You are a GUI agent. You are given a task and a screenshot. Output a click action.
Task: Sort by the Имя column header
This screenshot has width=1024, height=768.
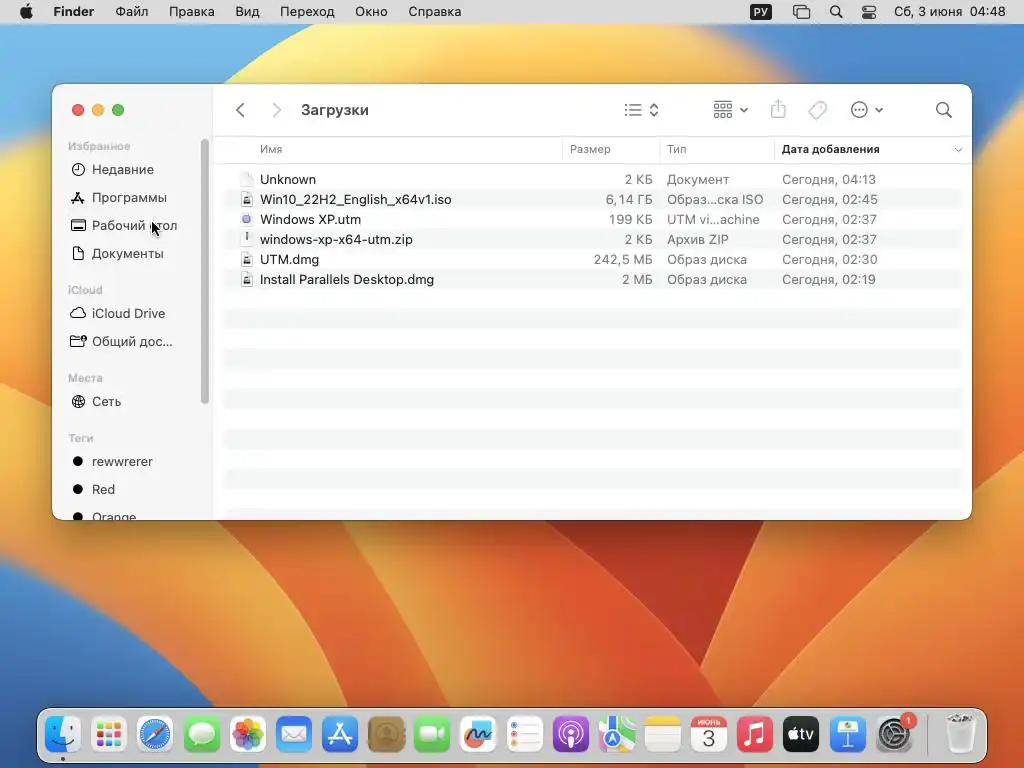tap(271, 149)
